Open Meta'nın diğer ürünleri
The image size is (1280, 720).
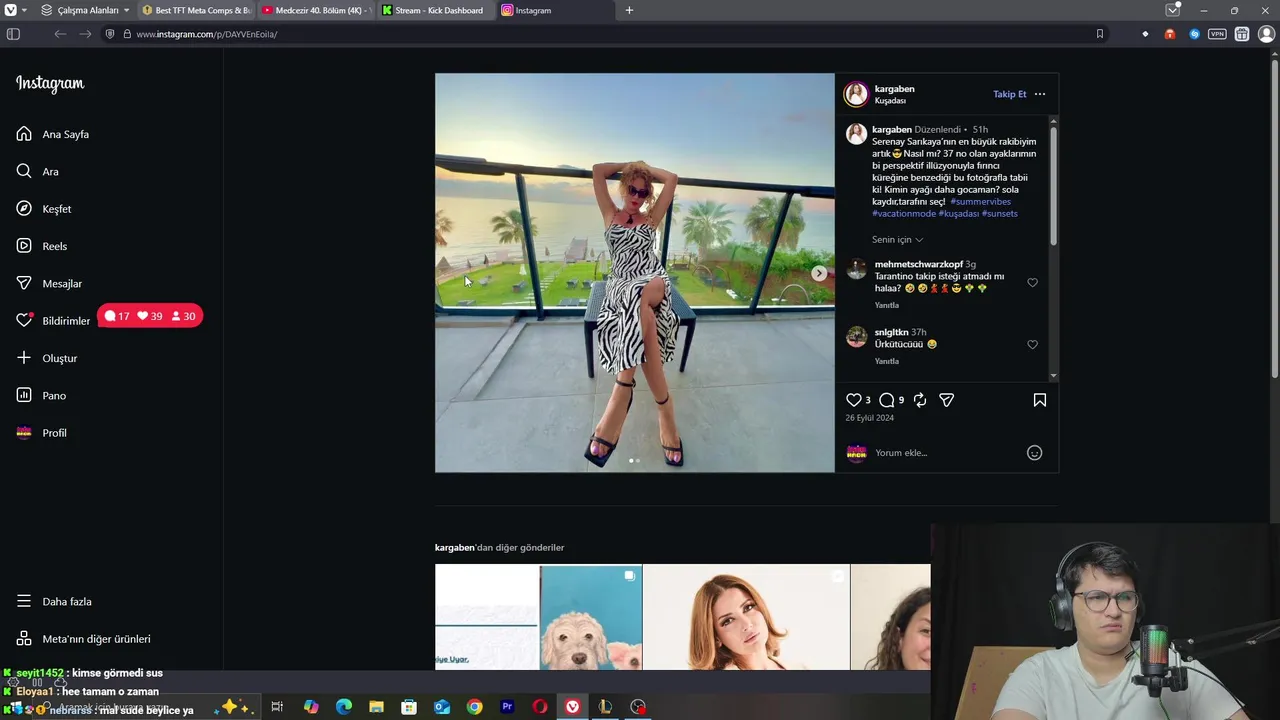click(x=83, y=639)
